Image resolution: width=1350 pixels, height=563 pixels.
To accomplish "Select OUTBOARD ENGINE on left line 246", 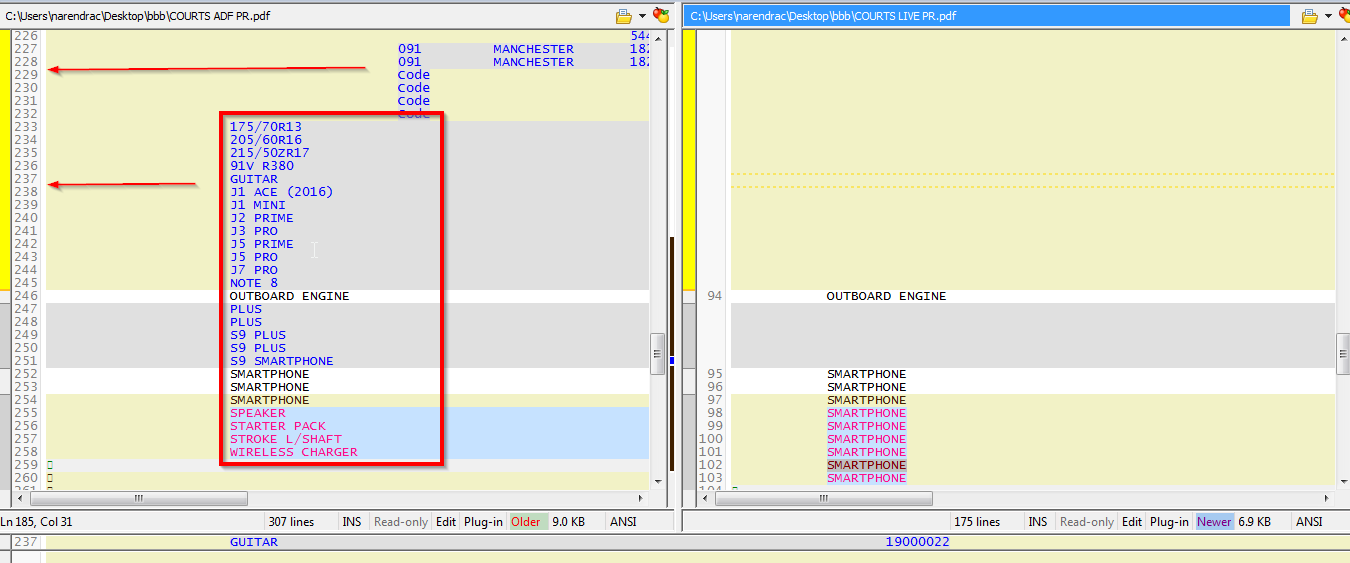I will point(289,296).
